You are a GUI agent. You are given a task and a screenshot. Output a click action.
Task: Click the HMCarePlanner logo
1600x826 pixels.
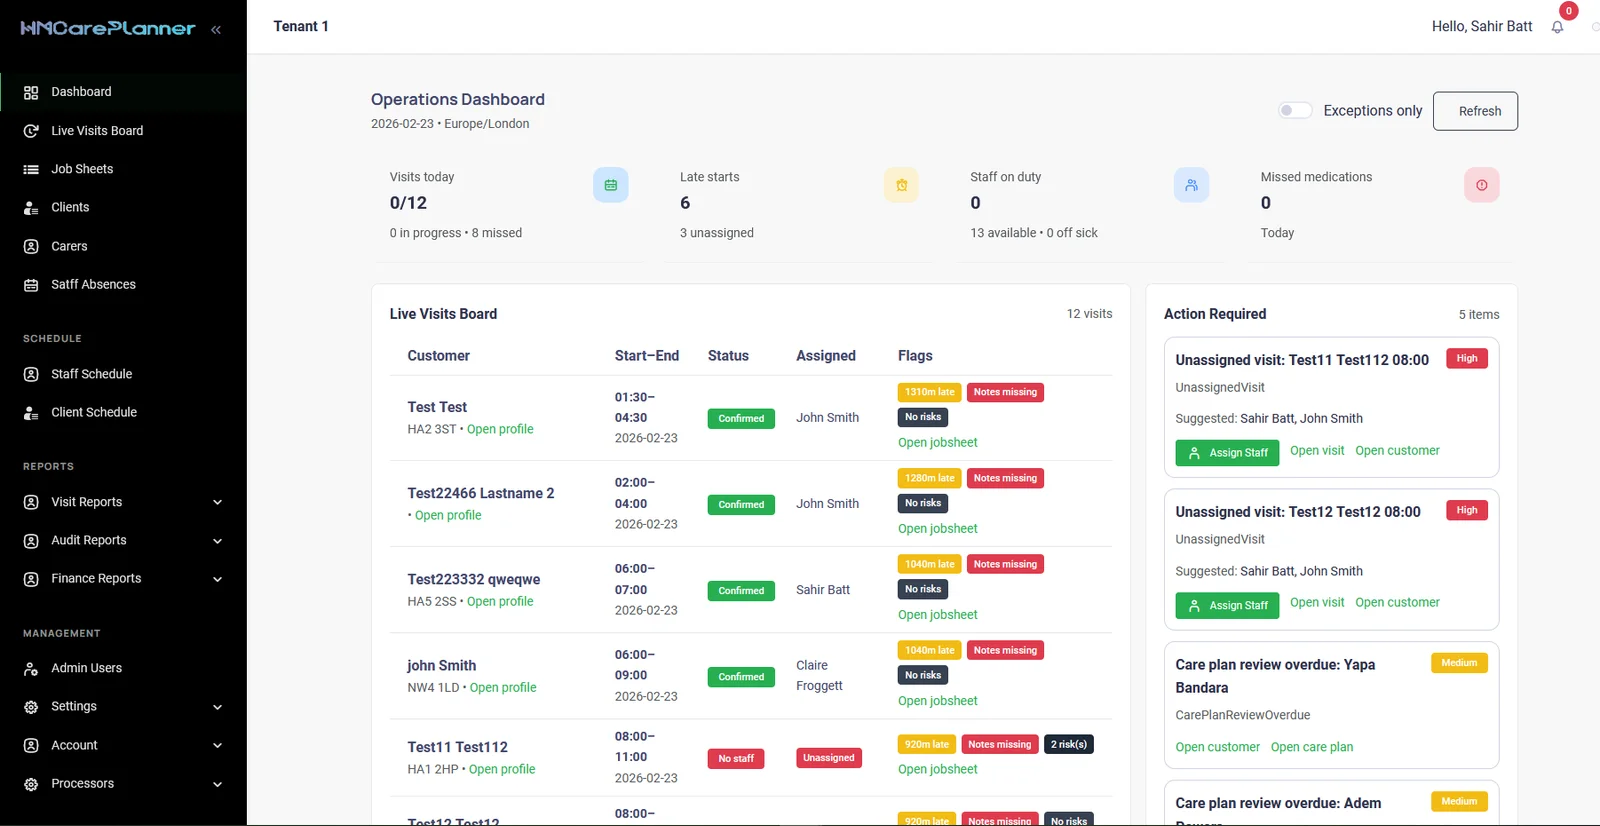(x=108, y=28)
